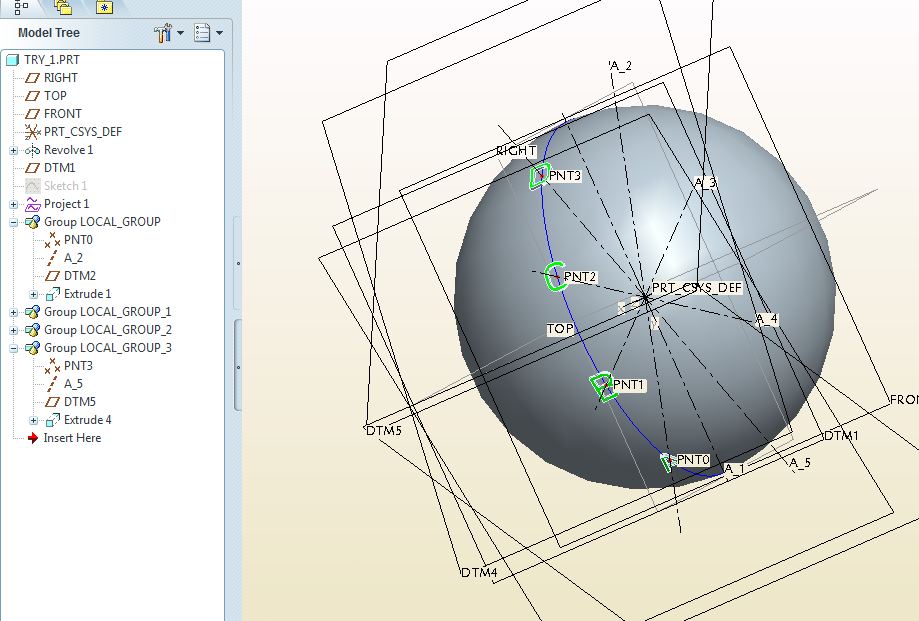Viewport: 919px width, 621px height.
Task: Select the Group LOCAL_GROUP_1 icon
Action: click(x=32, y=312)
